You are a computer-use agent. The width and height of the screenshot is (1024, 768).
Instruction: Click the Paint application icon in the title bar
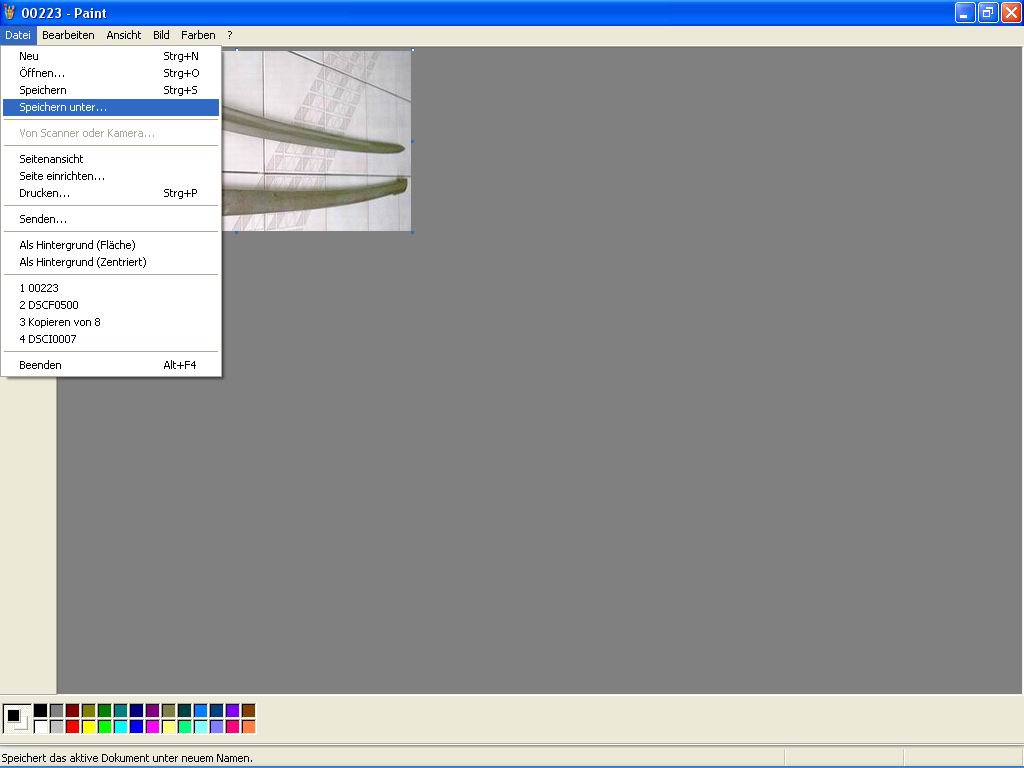pos(10,13)
